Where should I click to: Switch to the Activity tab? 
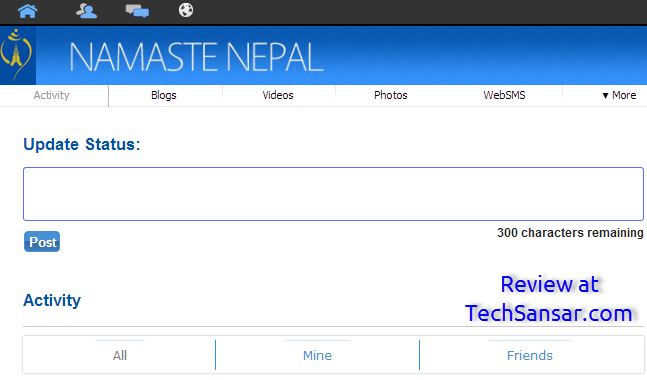(x=52, y=95)
